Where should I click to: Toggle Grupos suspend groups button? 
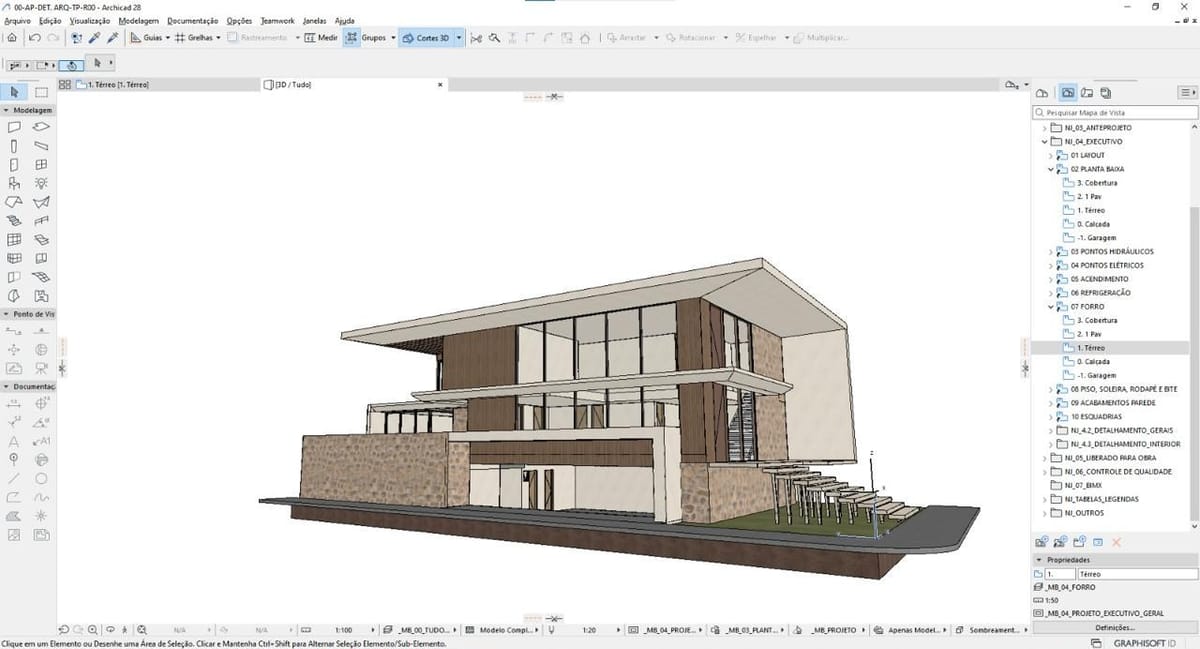tap(352, 38)
